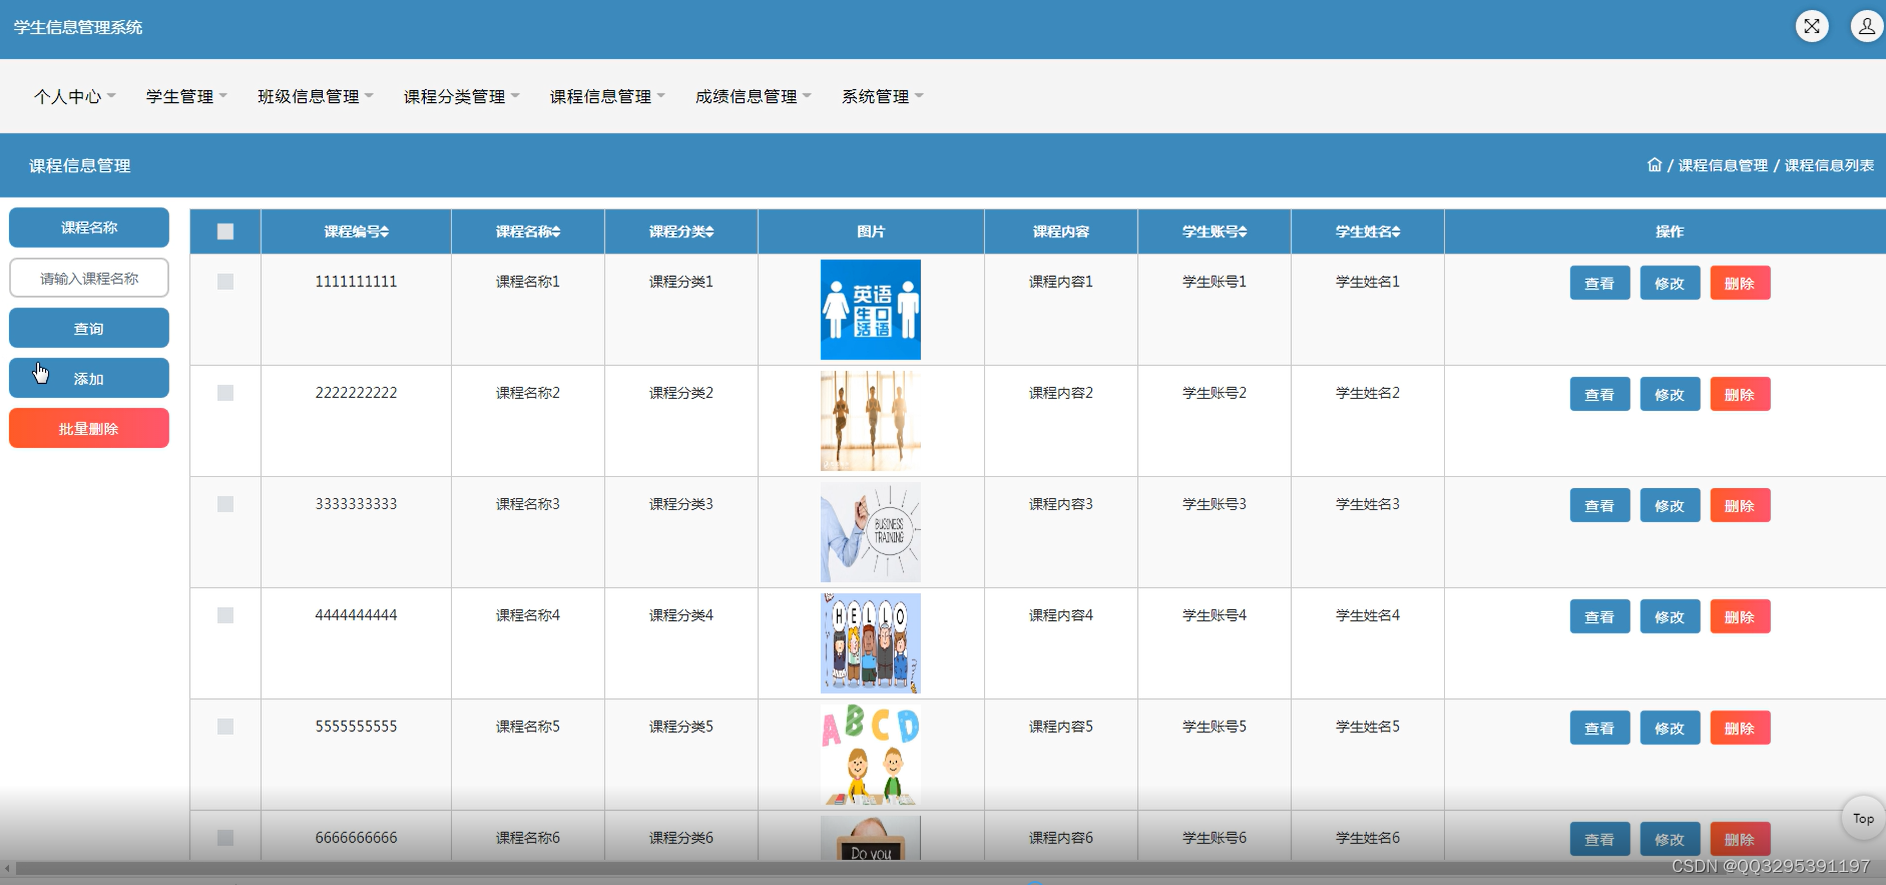Screen dimensions: 1886x885
Task: Expand the 学生管理 dropdown menu
Action: (187, 96)
